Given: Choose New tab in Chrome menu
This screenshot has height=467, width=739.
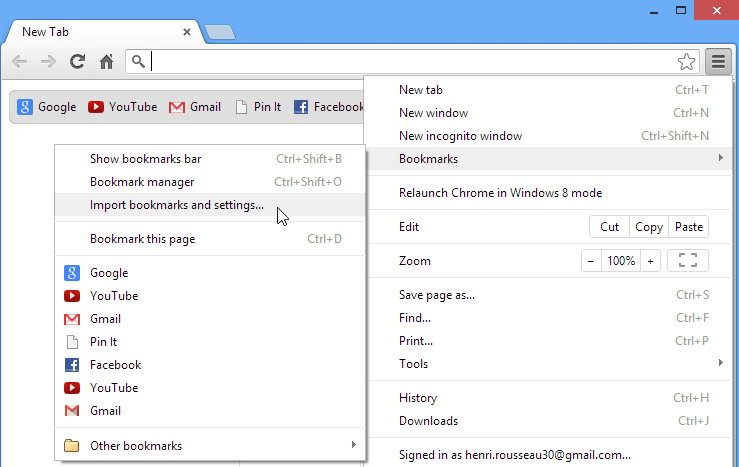Looking at the screenshot, I should (x=548, y=90).
